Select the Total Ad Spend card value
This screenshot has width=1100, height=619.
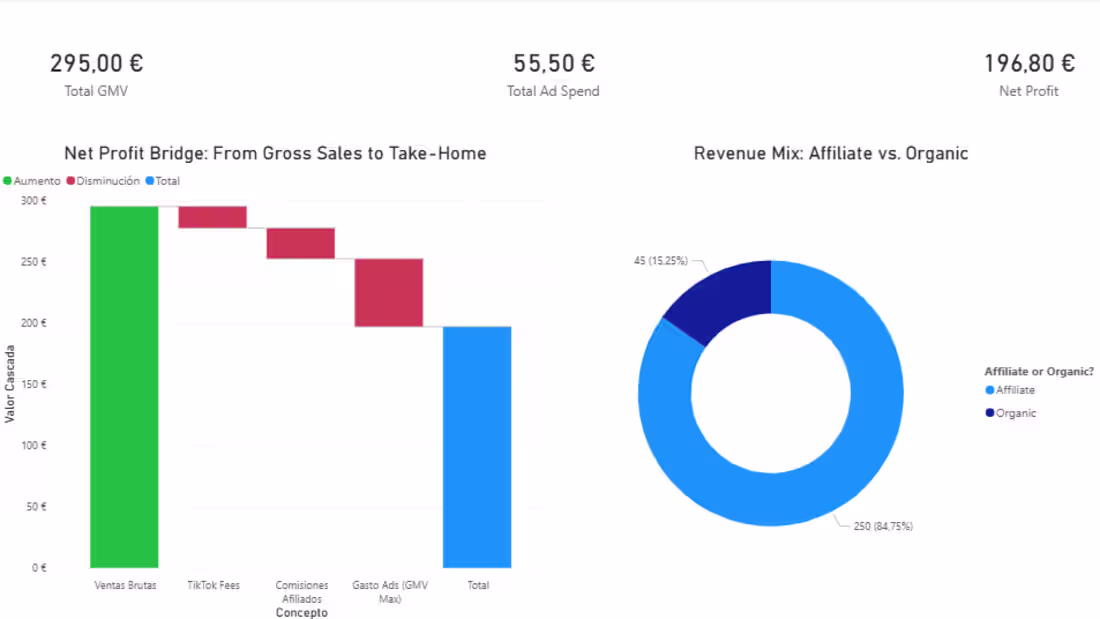point(553,62)
